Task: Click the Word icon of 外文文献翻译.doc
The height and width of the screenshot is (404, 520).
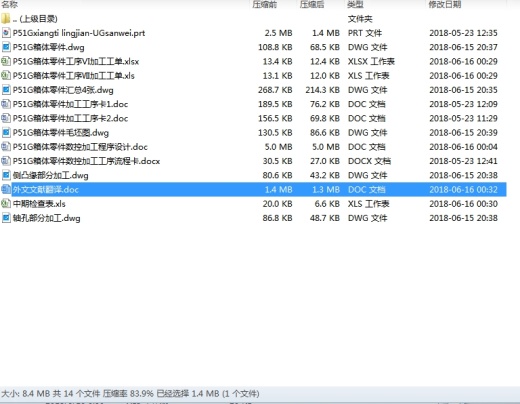Action: [x=6, y=190]
